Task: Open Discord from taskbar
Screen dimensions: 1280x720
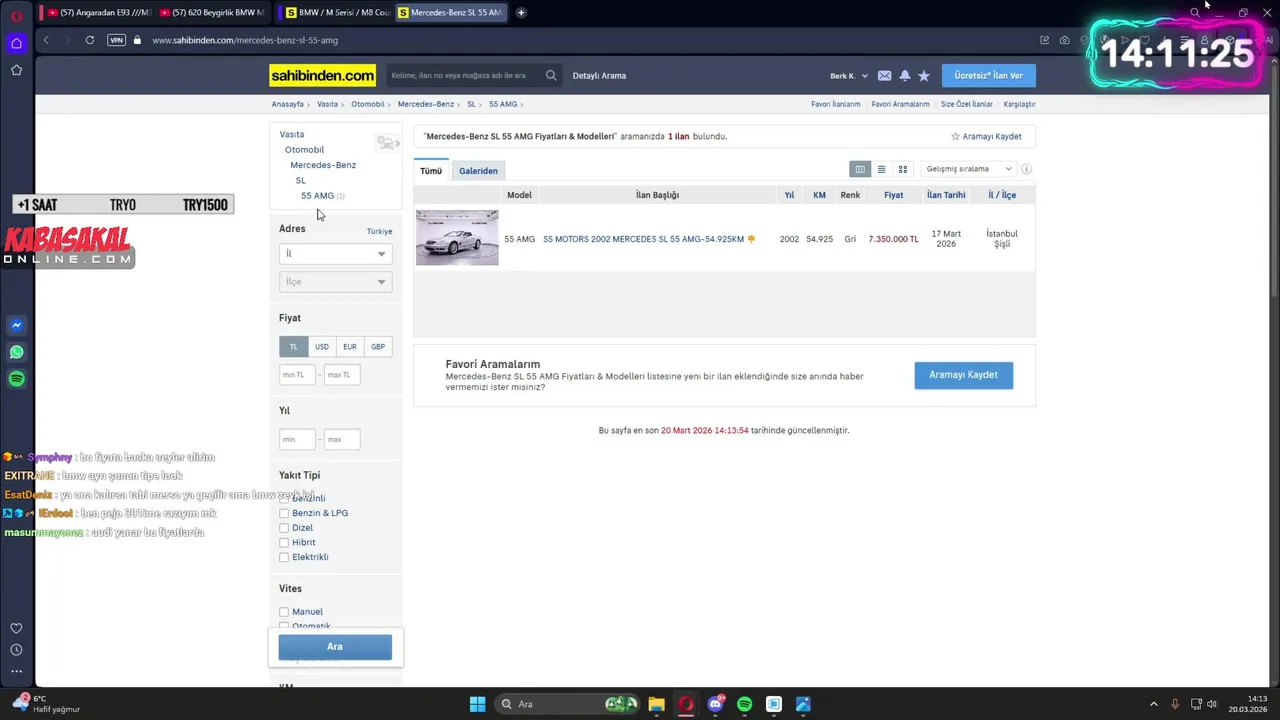Action: 715,704
